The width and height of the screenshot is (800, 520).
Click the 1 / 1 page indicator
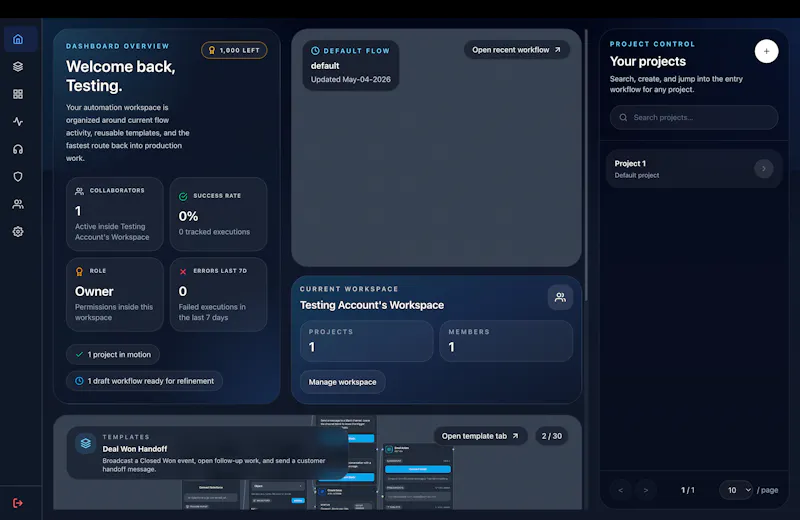click(x=687, y=490)
